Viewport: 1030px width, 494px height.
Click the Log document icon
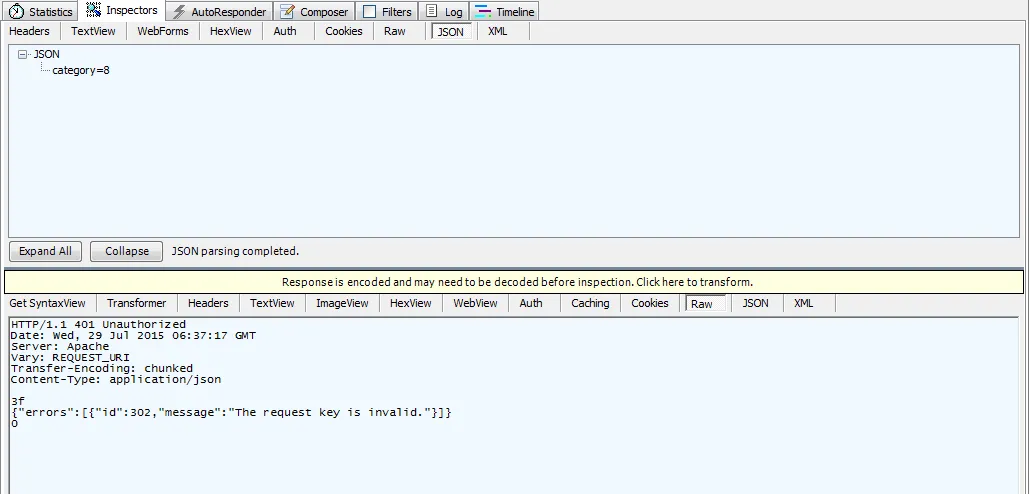431,11
